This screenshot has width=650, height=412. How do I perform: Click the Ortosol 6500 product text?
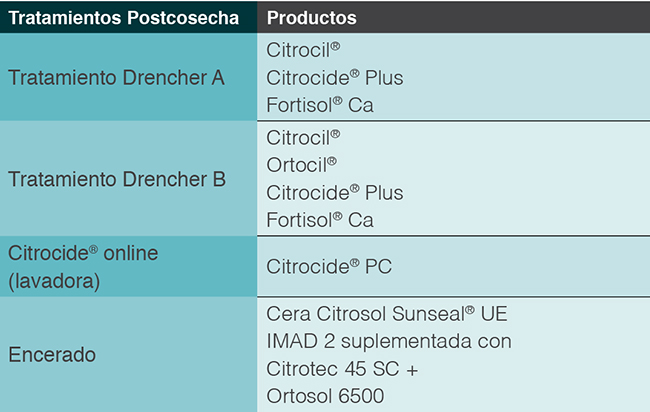coord(325,396)
